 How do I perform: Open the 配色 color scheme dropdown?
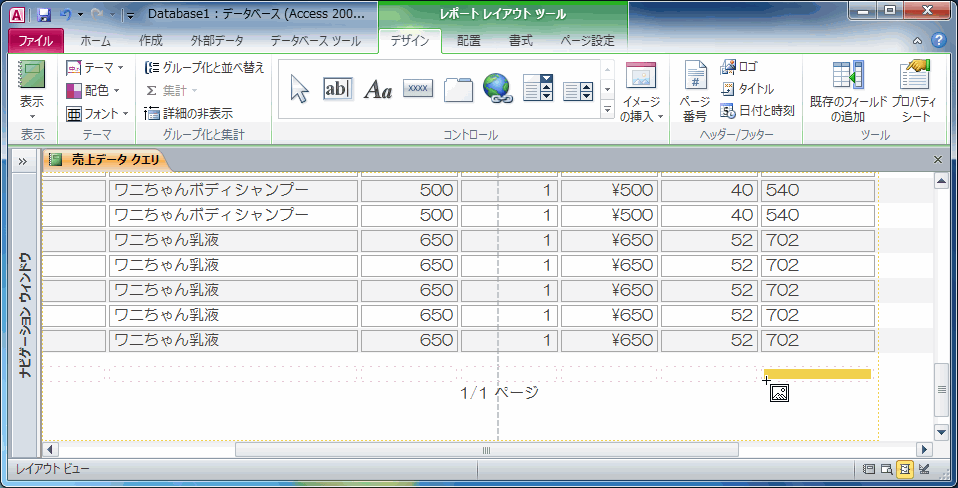92,90
